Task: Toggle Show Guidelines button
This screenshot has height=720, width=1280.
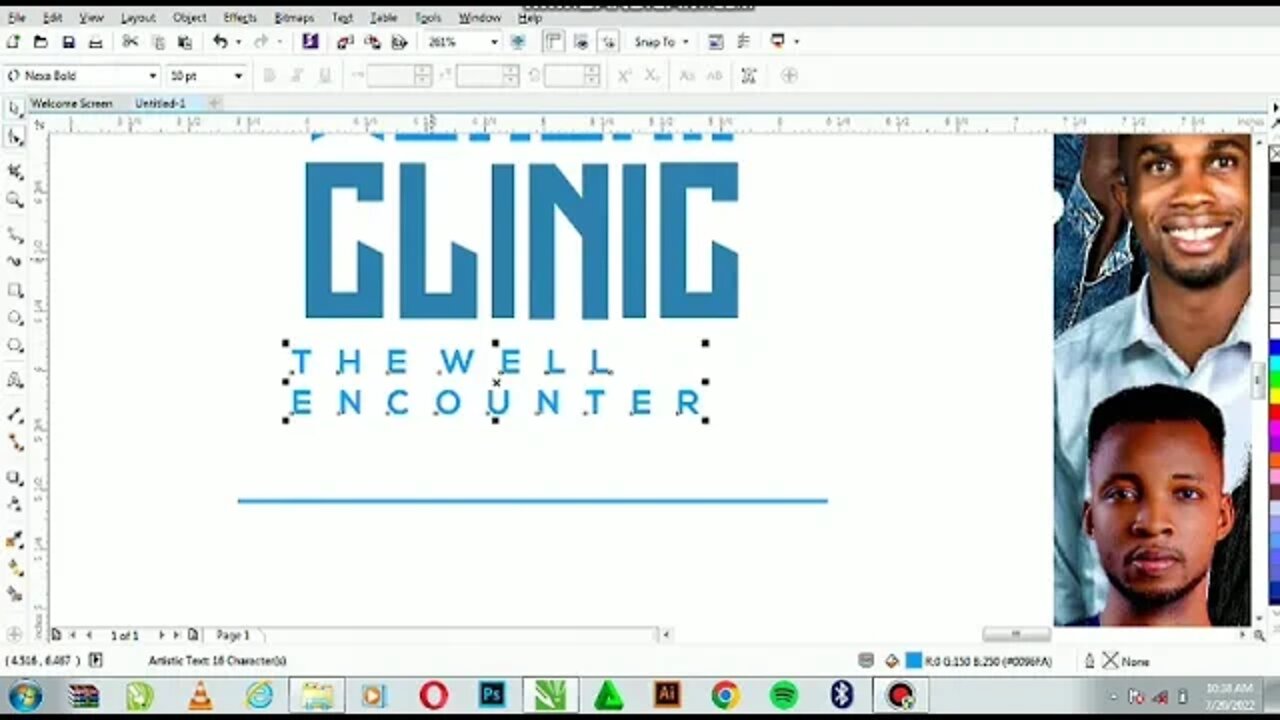Action: [x=608, y=42]
